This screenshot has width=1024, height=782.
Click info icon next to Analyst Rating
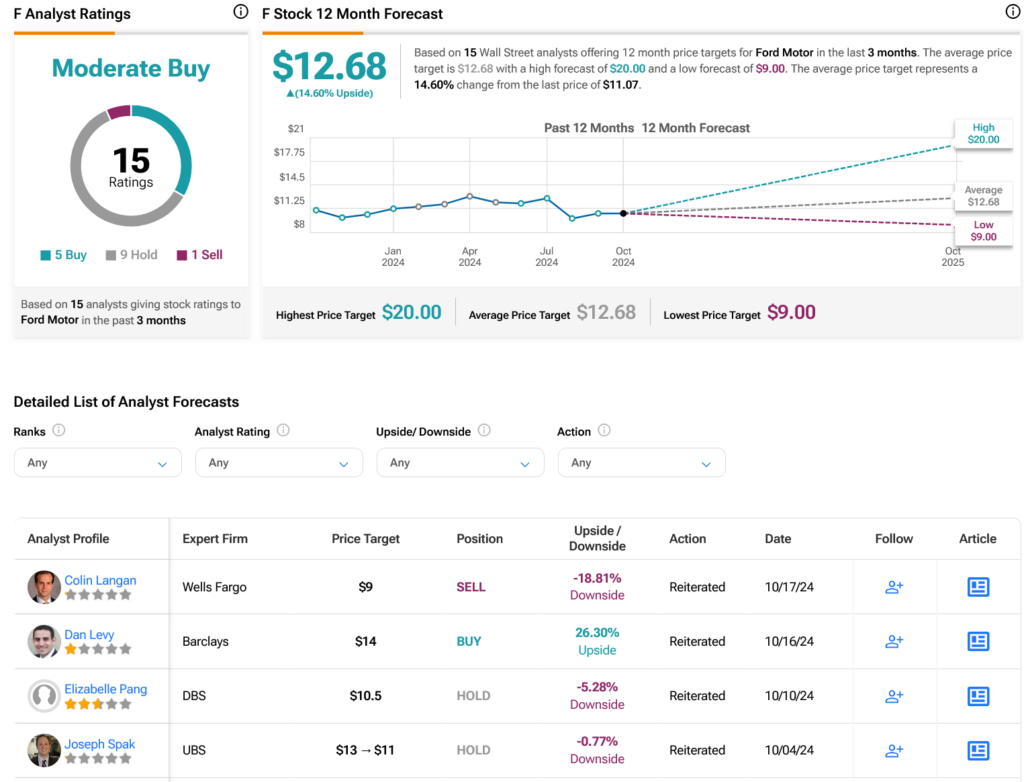coord(283,431)
